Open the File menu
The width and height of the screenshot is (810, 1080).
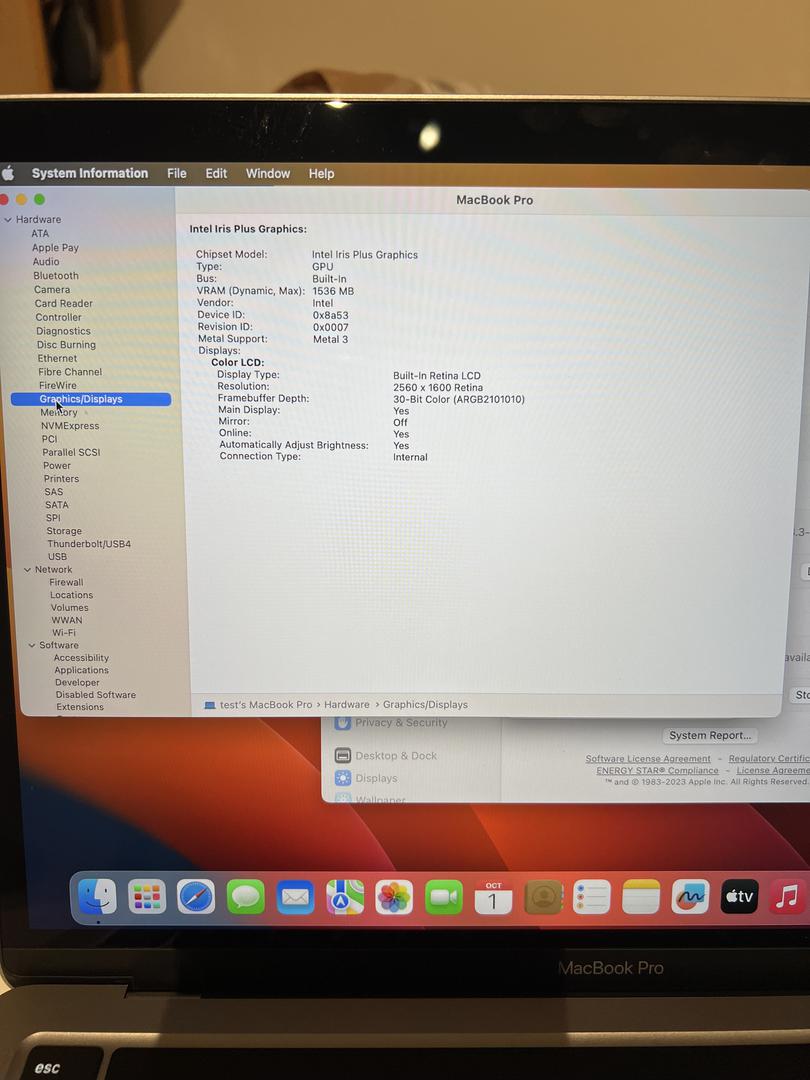tap(177, 174)
